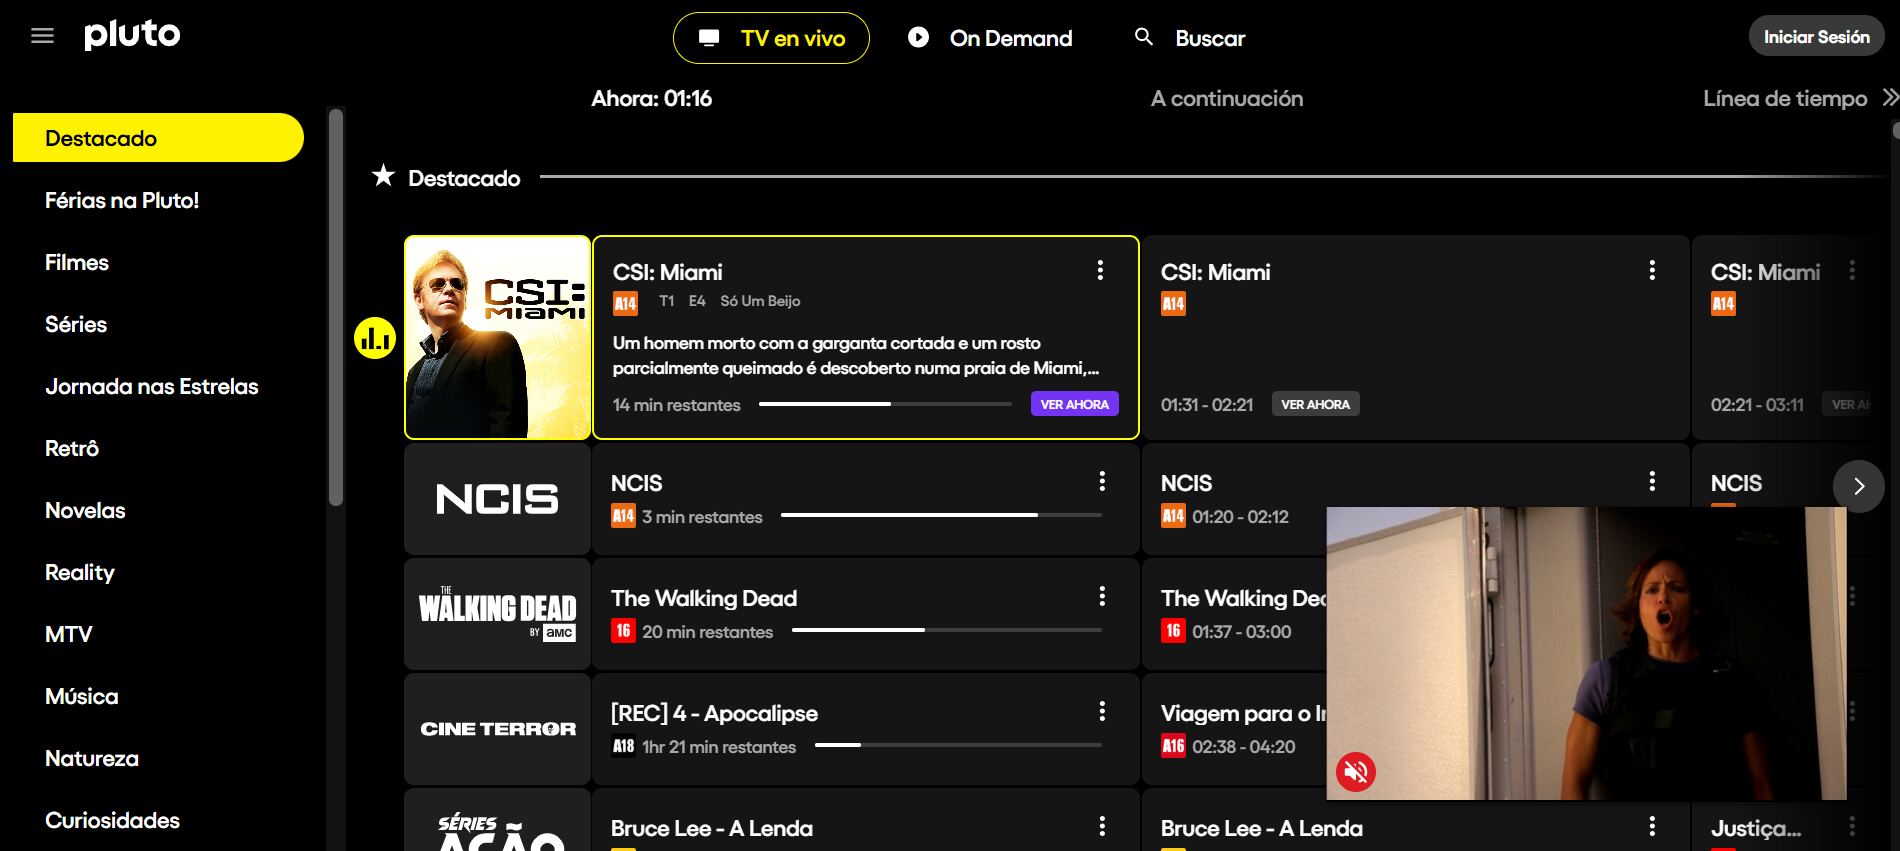The height and width of the screenshot is (851, 1900).
Task: Click the sidebar category scrollbar
Action: click(336, 306)
